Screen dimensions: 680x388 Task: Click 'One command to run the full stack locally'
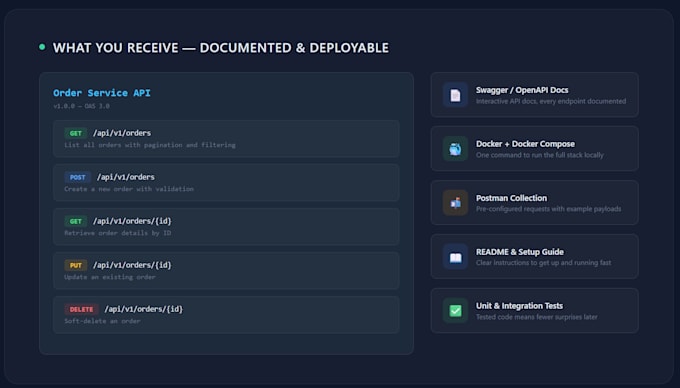[x=539, y=155]
